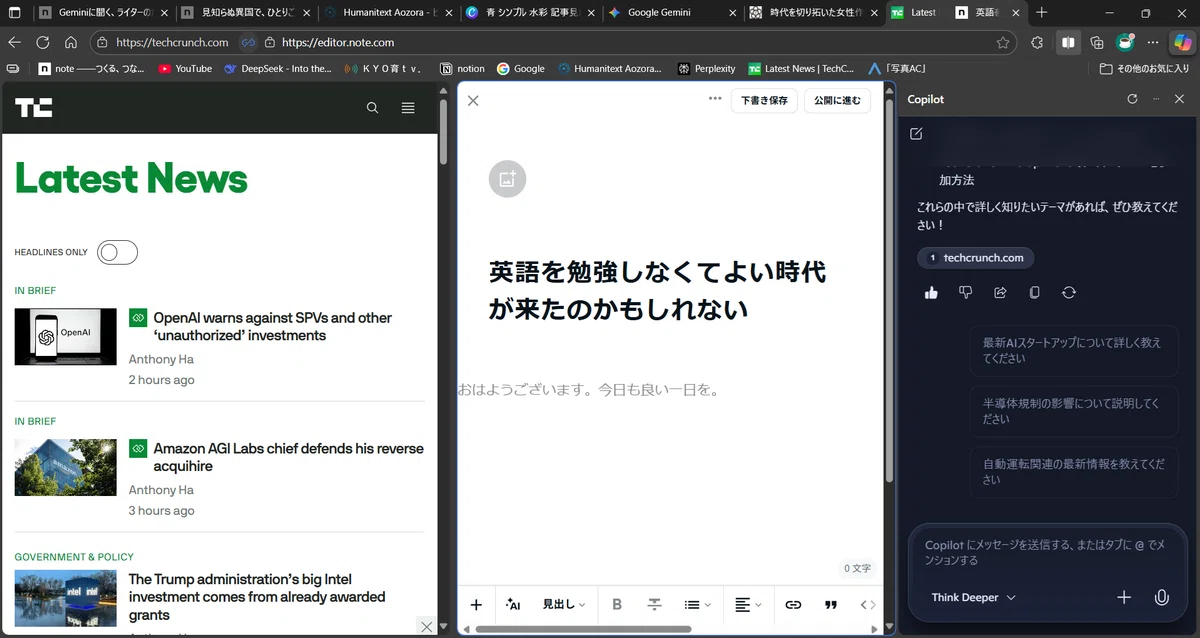Regenerate the Copilot response
1200x638 pixels.
[1069, 292]
